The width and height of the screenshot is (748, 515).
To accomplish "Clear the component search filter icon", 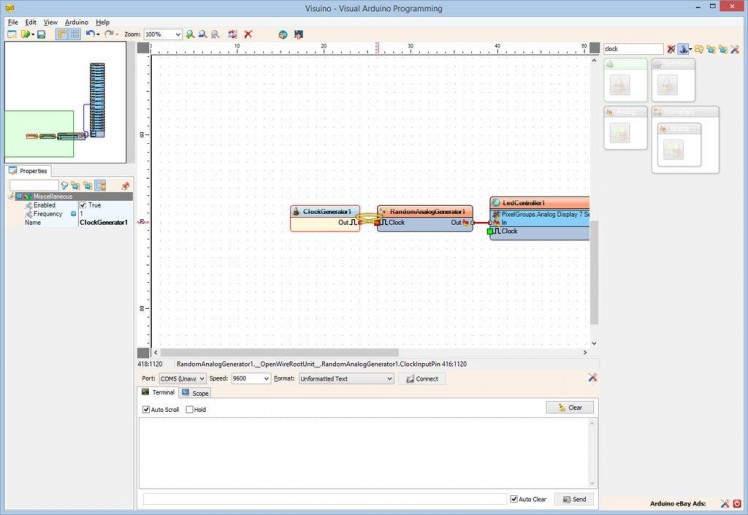I will click(x=671, y=49).
